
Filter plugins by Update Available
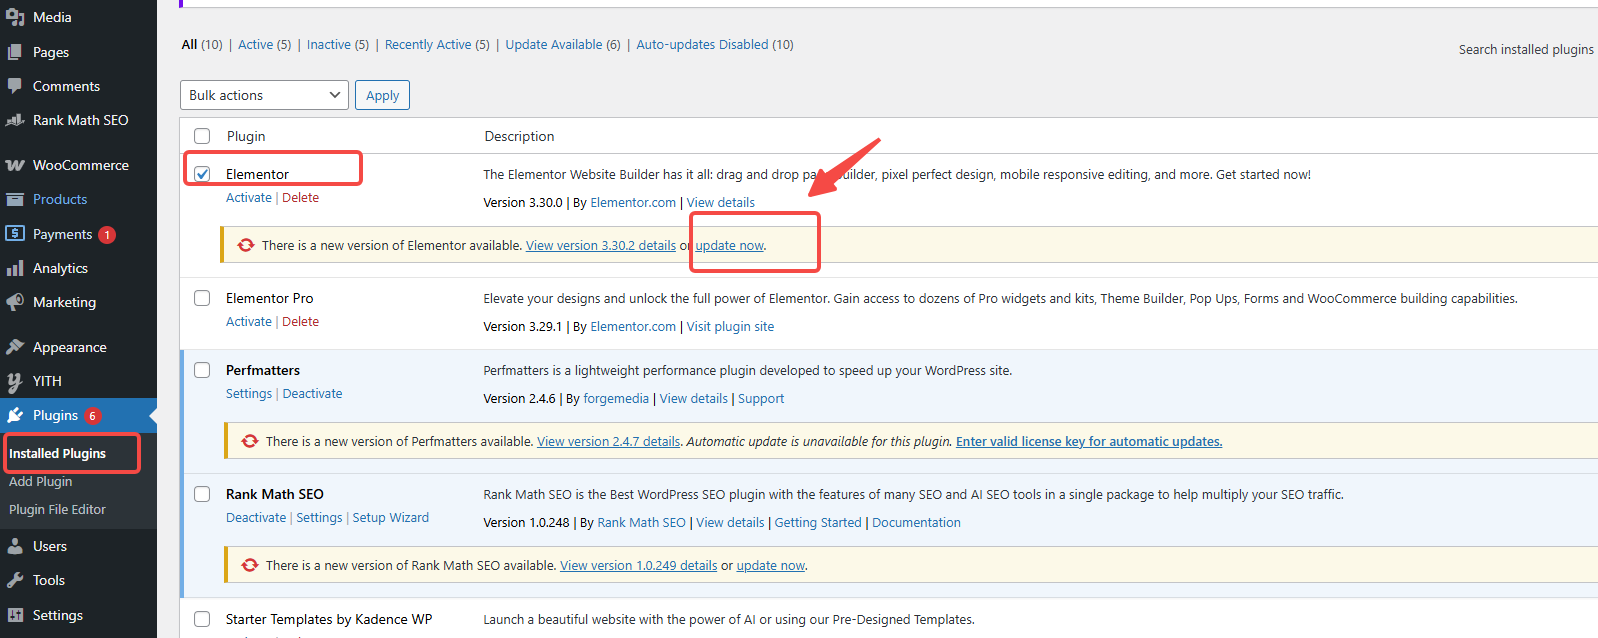pos(553,45)
